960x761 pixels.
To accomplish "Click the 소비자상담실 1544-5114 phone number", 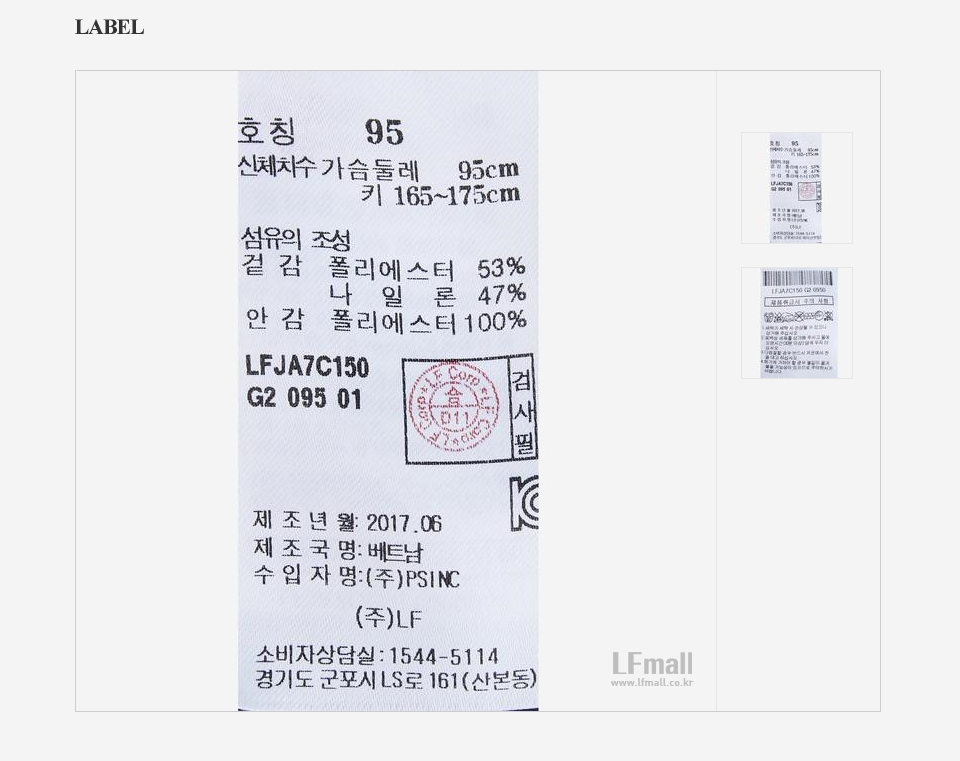I will (377, 656).
